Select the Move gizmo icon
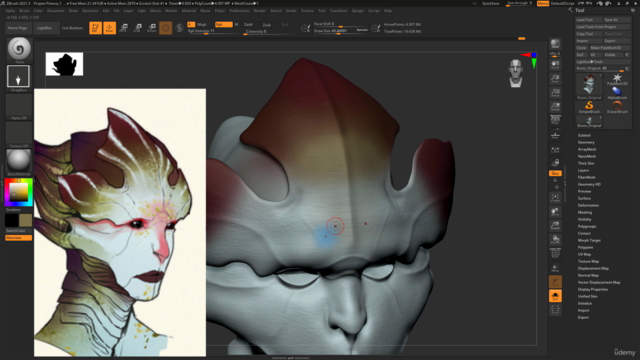 pos(124,28)
